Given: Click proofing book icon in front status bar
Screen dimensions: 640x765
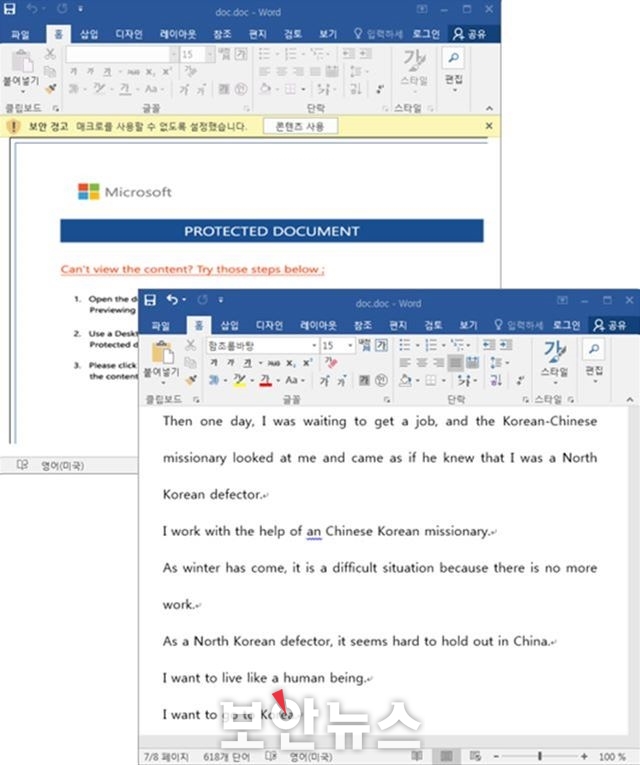Looking at the screenshot, I should 271,756.
